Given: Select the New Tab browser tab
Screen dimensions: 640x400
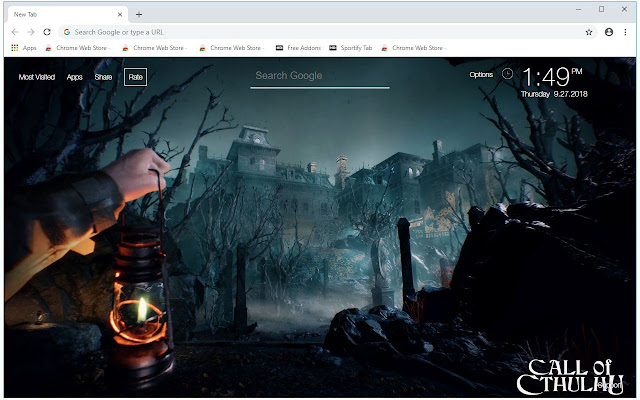Looking at the screenshot, I should 67,15.
